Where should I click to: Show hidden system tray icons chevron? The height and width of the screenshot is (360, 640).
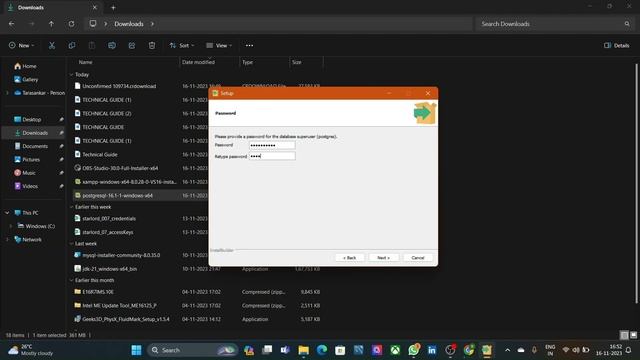(507, 350)
